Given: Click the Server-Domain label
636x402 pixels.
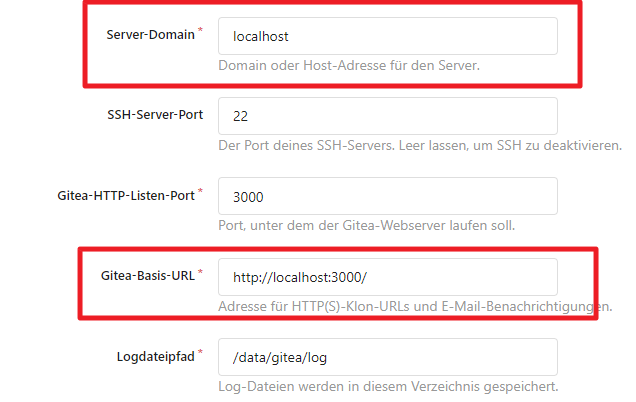Looking at the screenshot, I should (x=150, y=35).
